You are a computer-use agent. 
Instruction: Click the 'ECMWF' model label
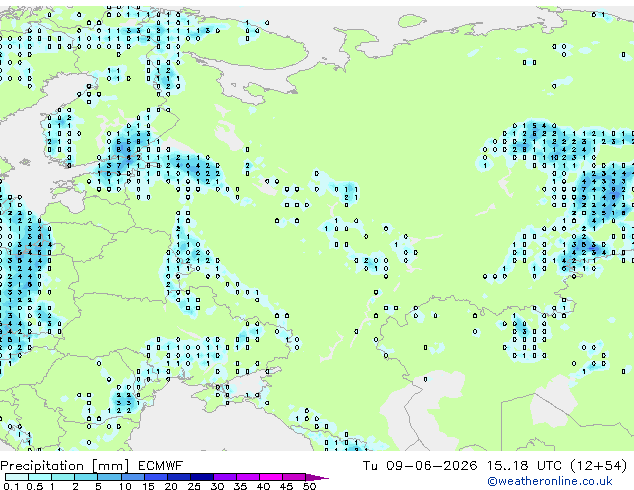pos(161,466)
